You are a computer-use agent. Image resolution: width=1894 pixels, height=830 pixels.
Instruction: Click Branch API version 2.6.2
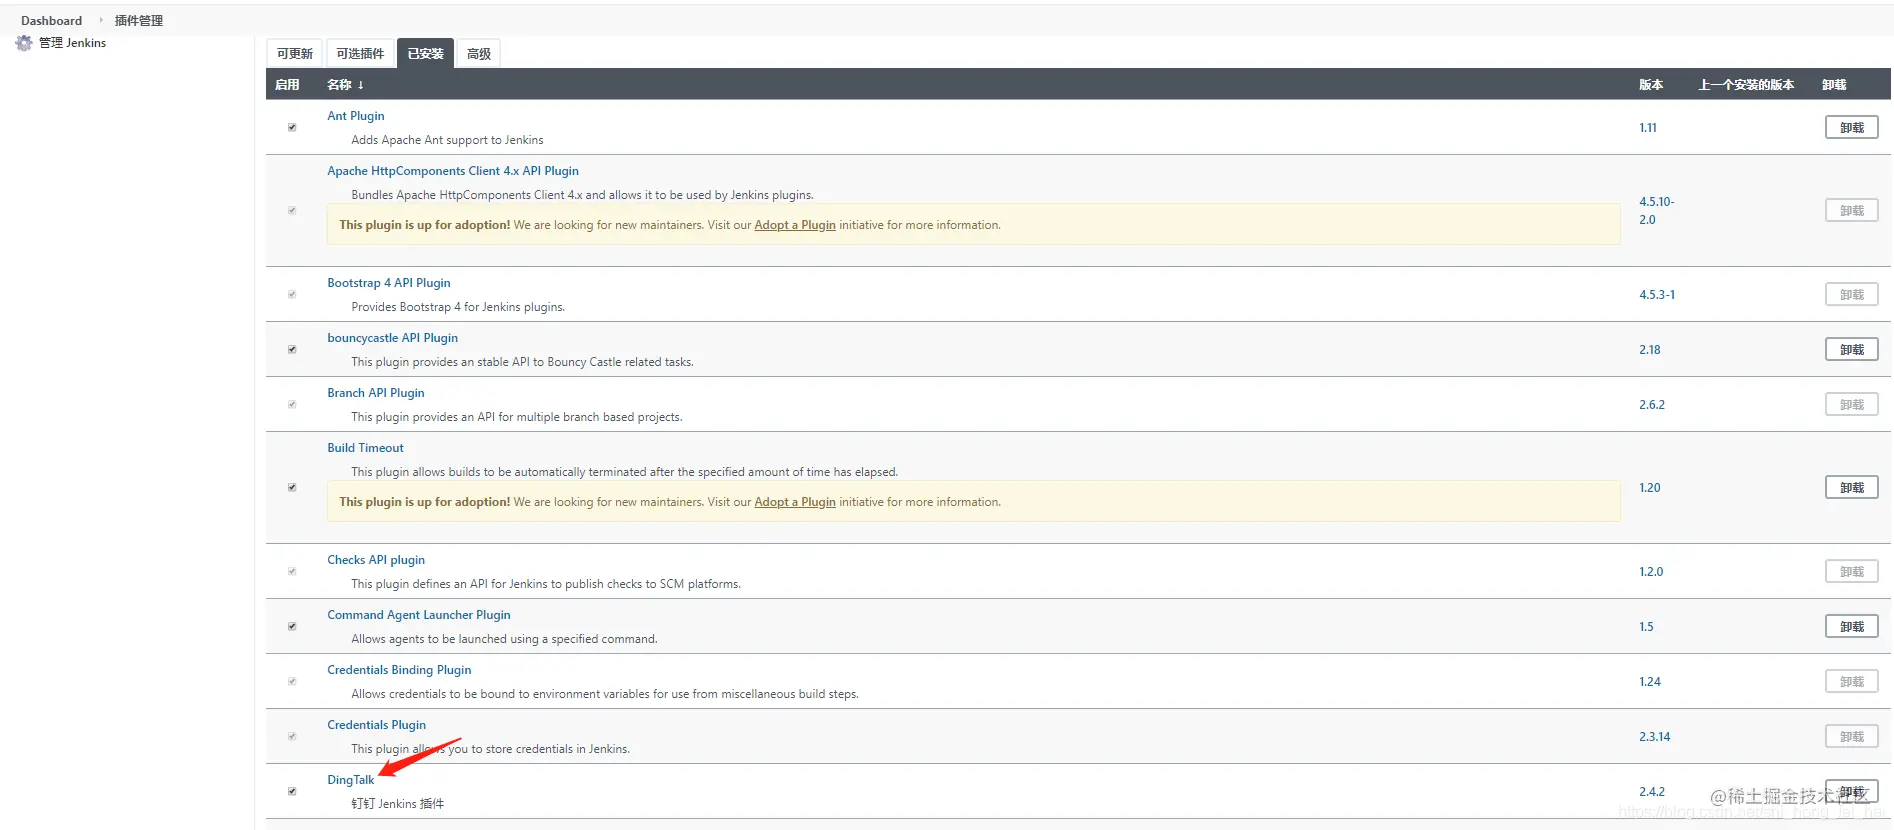point(1652,405)
